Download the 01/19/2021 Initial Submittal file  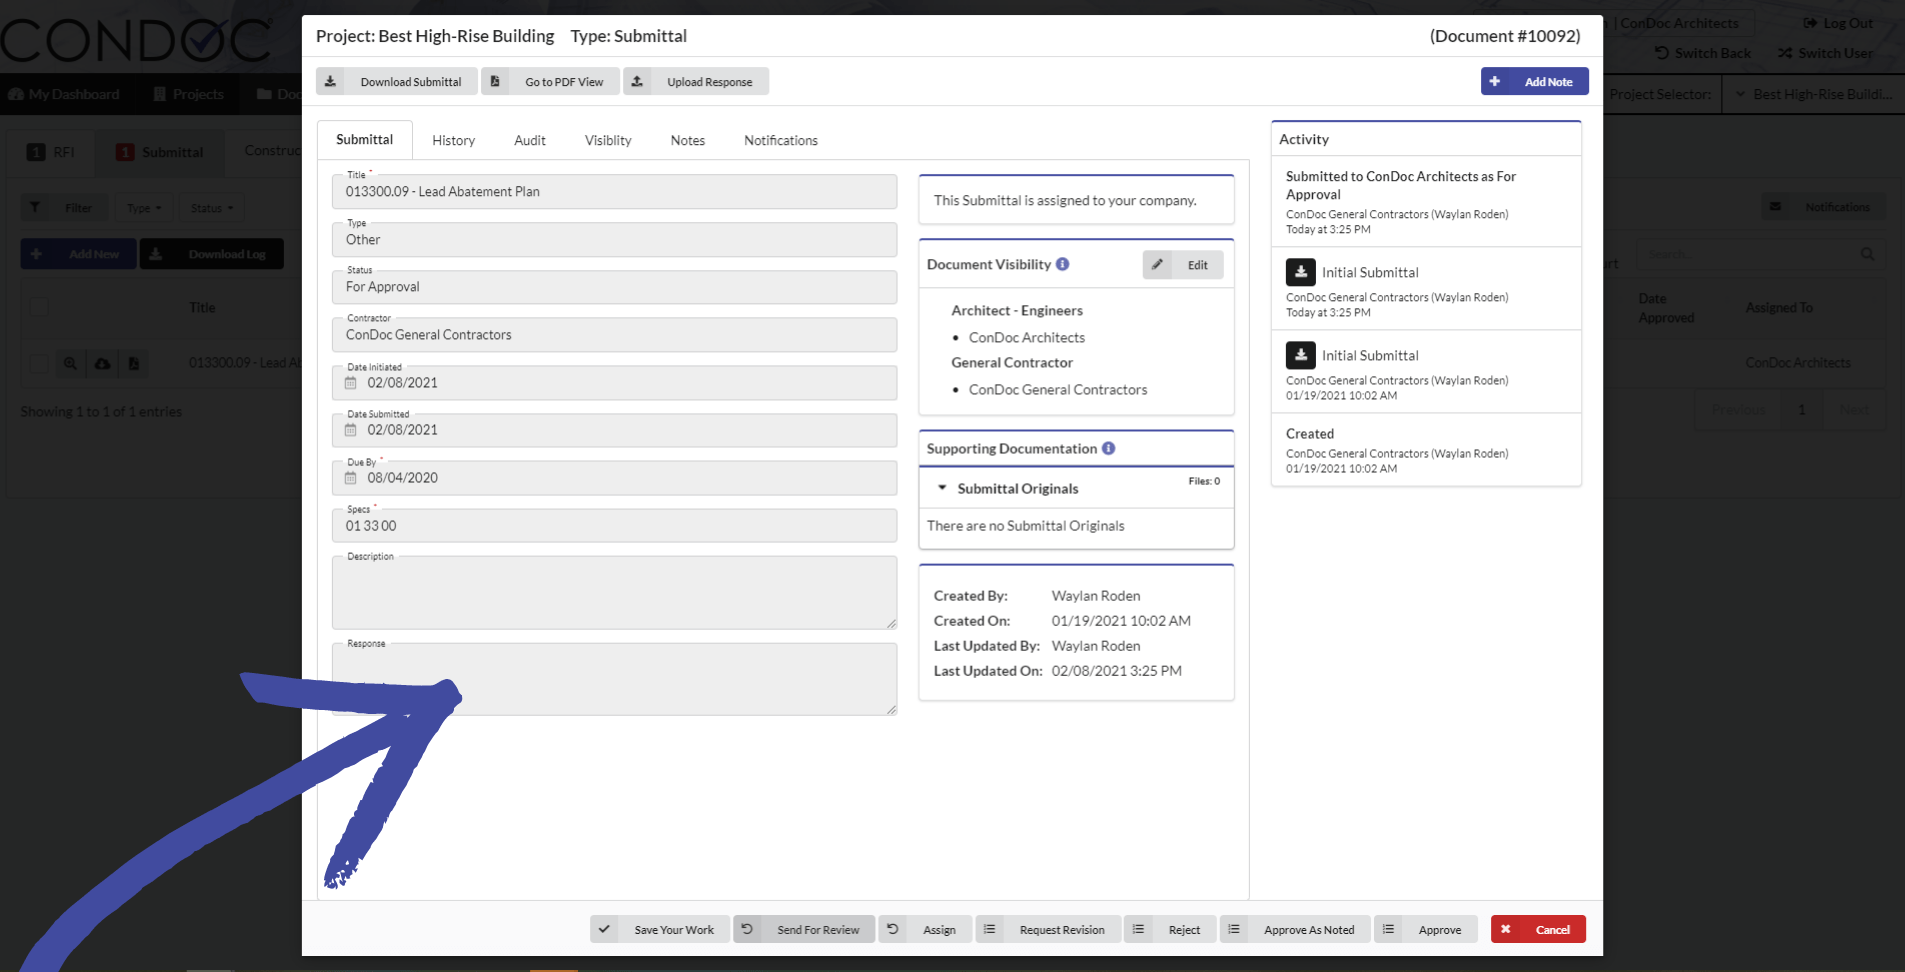[x=1300, y=355]
